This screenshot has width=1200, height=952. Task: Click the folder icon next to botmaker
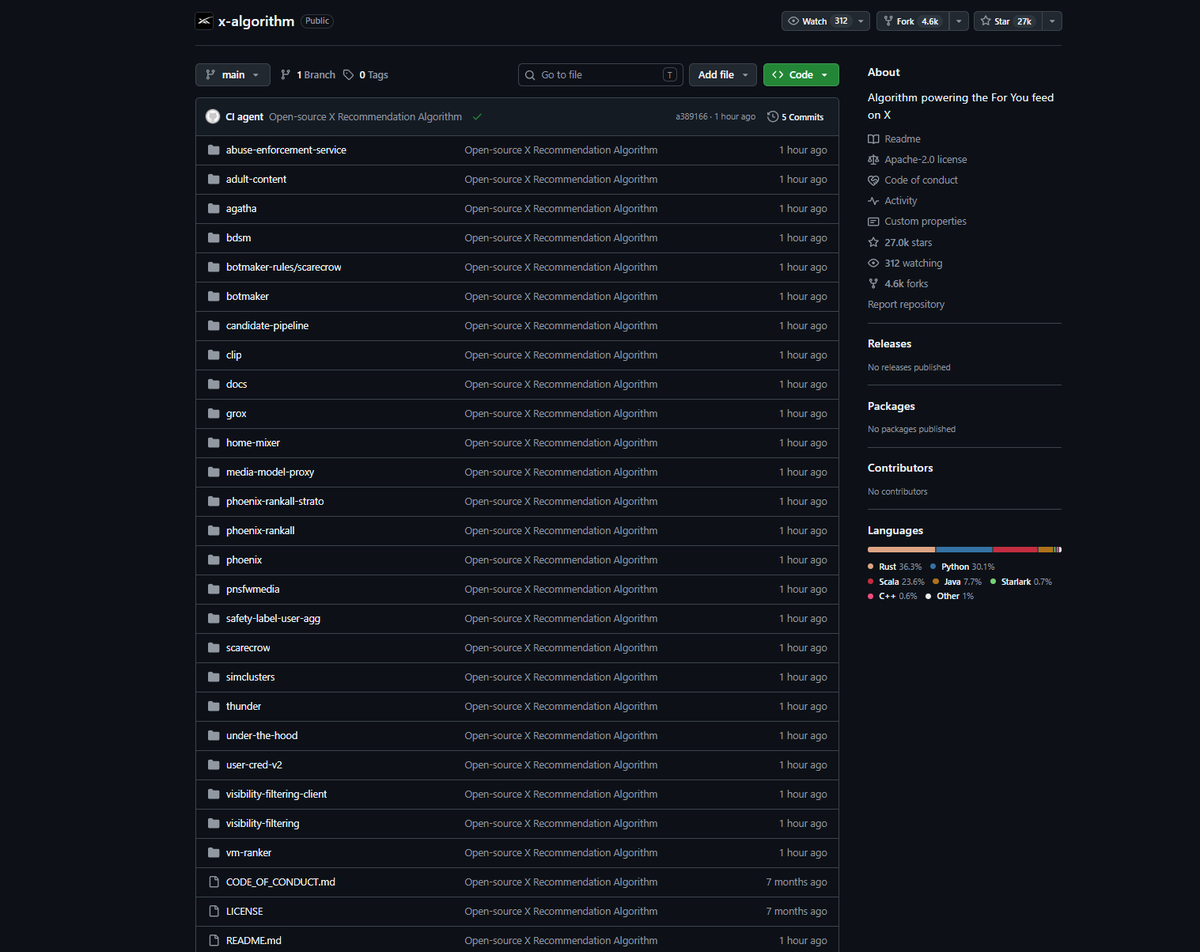[213, 297]
